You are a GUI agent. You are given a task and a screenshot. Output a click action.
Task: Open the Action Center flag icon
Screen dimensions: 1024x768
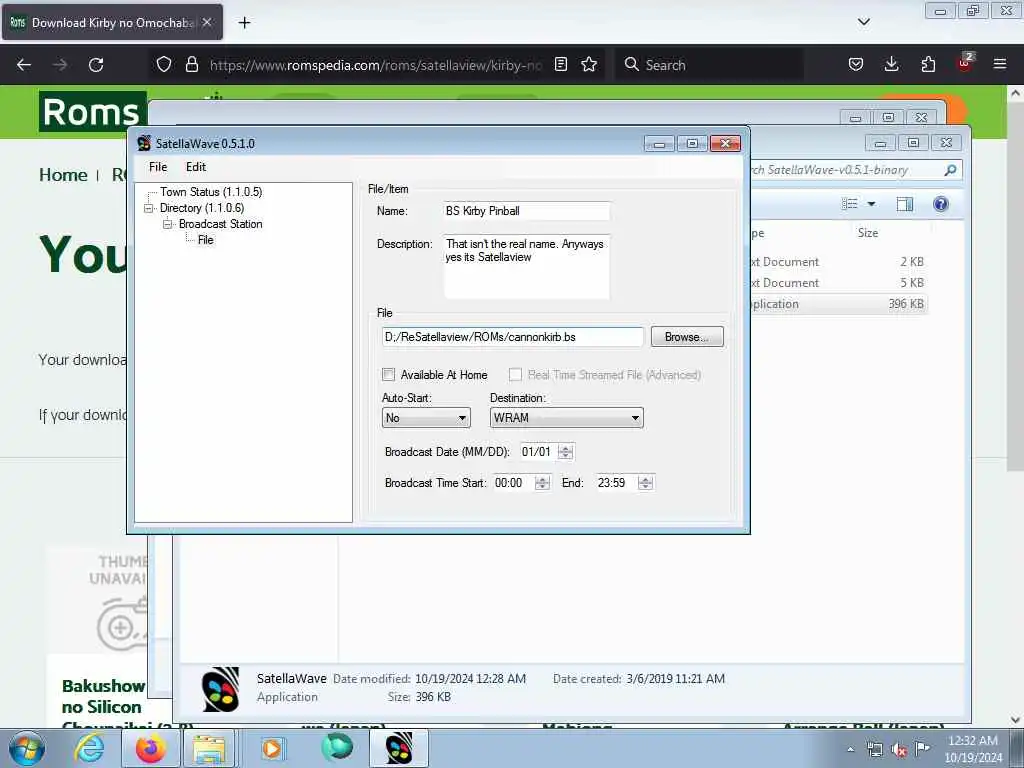point(922,748)
